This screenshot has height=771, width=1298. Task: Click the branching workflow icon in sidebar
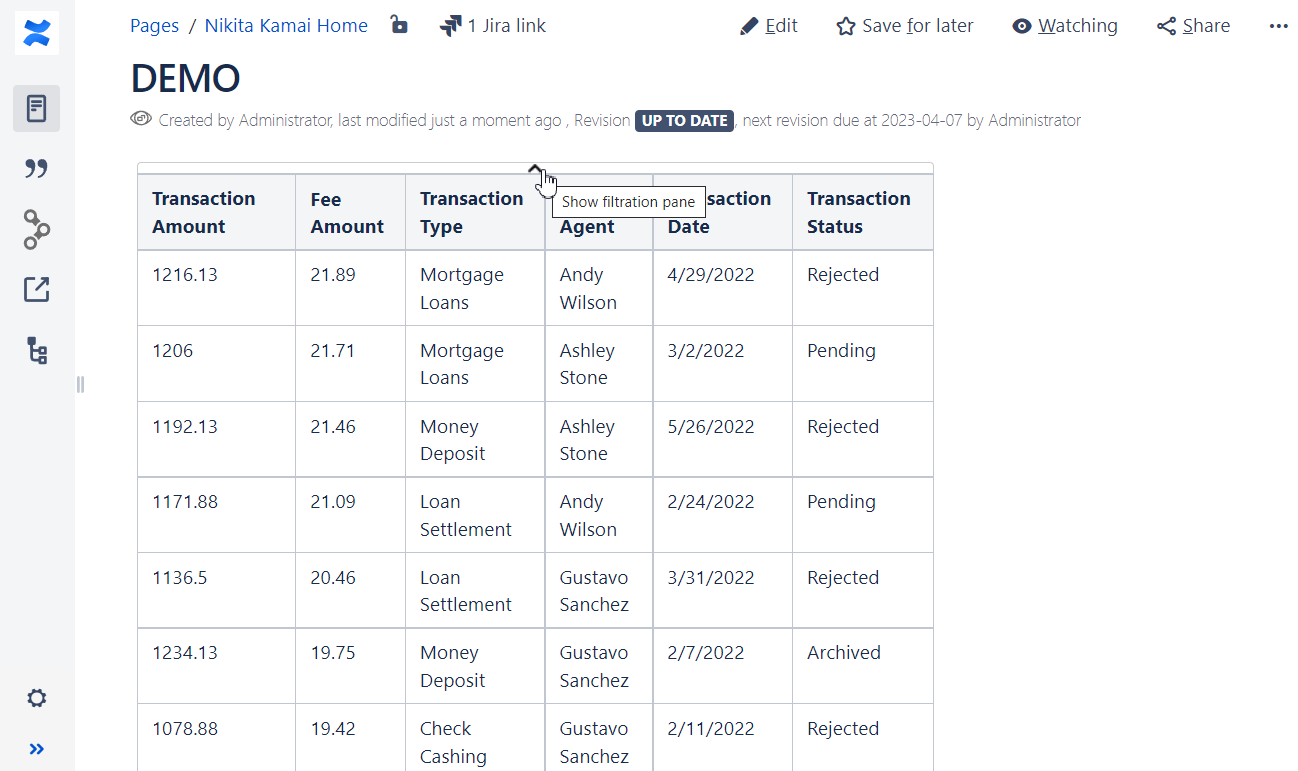click(x=37, y=230)
